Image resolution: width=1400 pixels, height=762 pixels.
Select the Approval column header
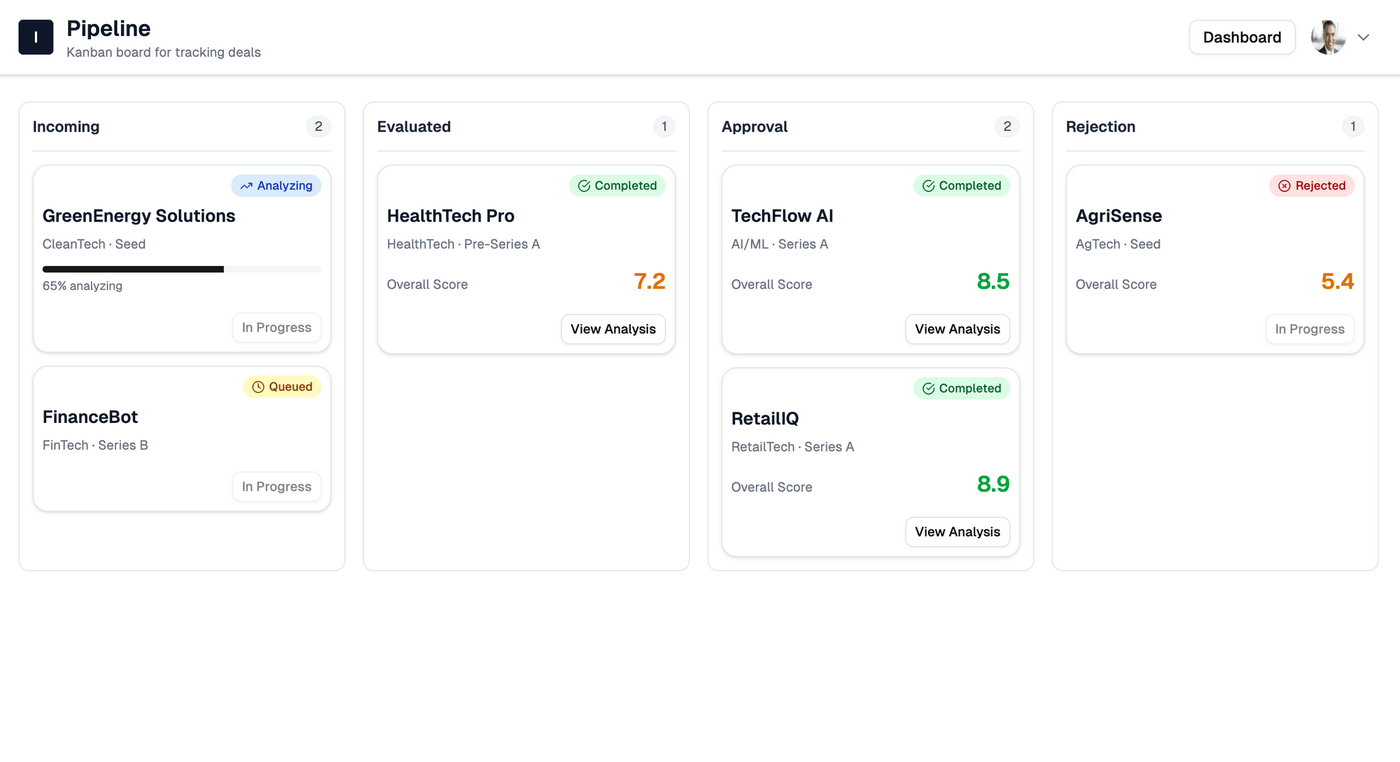point(755,127)
